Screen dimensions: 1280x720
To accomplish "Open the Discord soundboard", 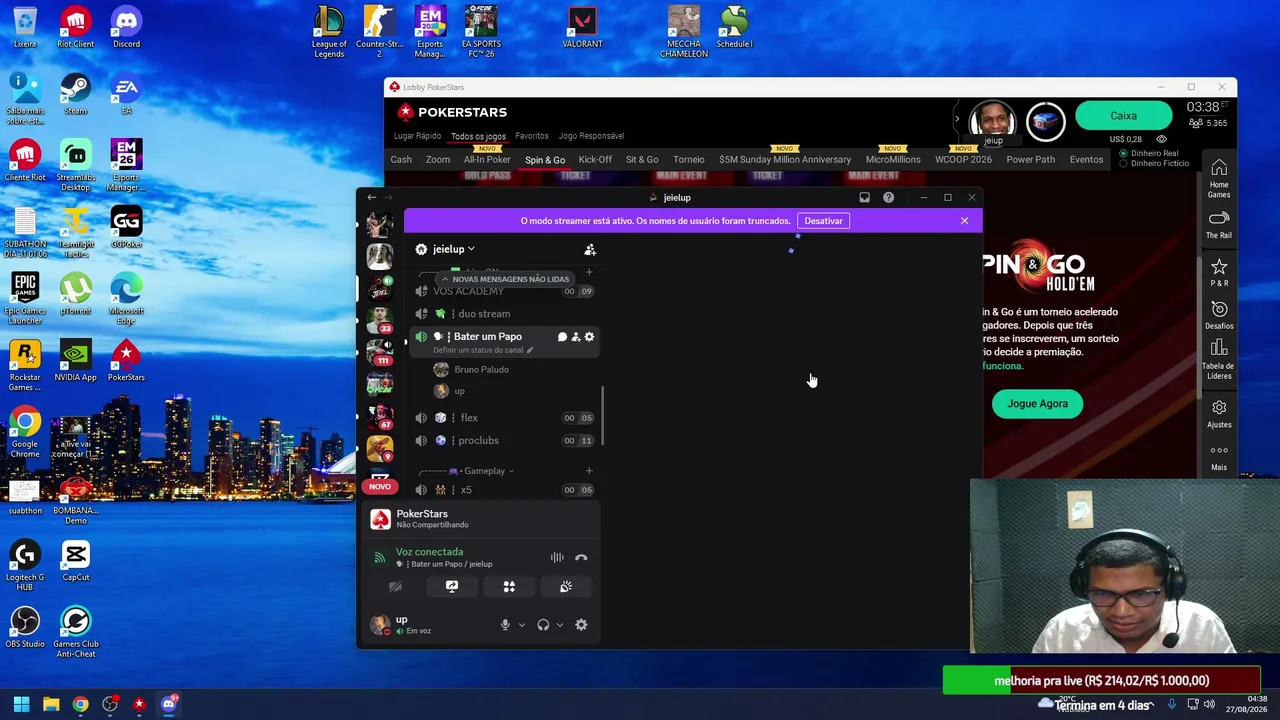I will click(x=566, y=587).
